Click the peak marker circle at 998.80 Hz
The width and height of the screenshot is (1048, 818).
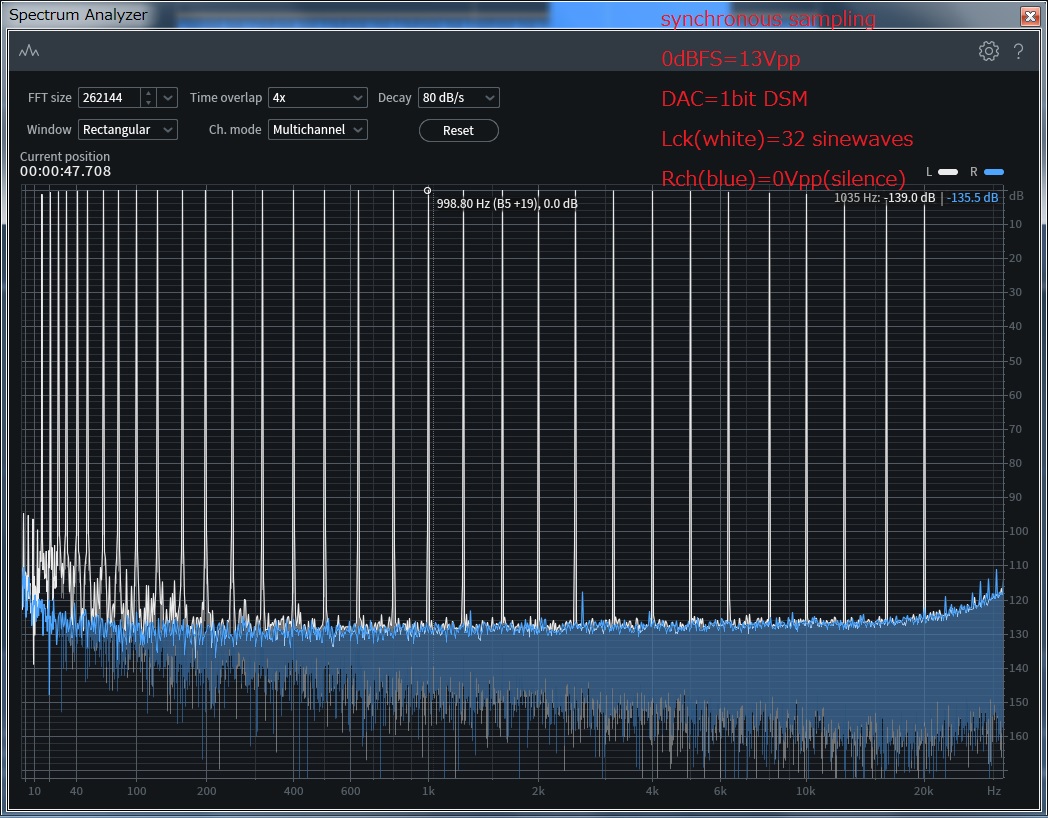[428, 190]
